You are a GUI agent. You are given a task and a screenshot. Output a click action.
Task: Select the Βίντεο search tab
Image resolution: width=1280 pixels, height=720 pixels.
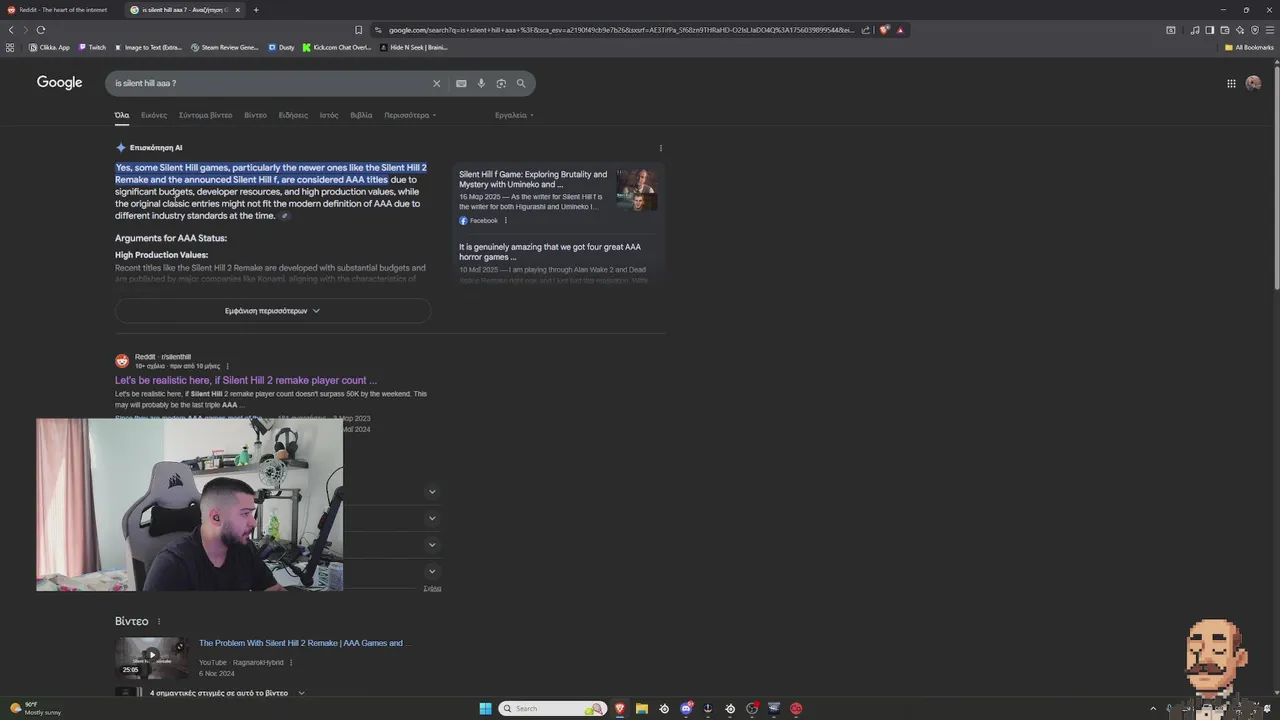255,115
